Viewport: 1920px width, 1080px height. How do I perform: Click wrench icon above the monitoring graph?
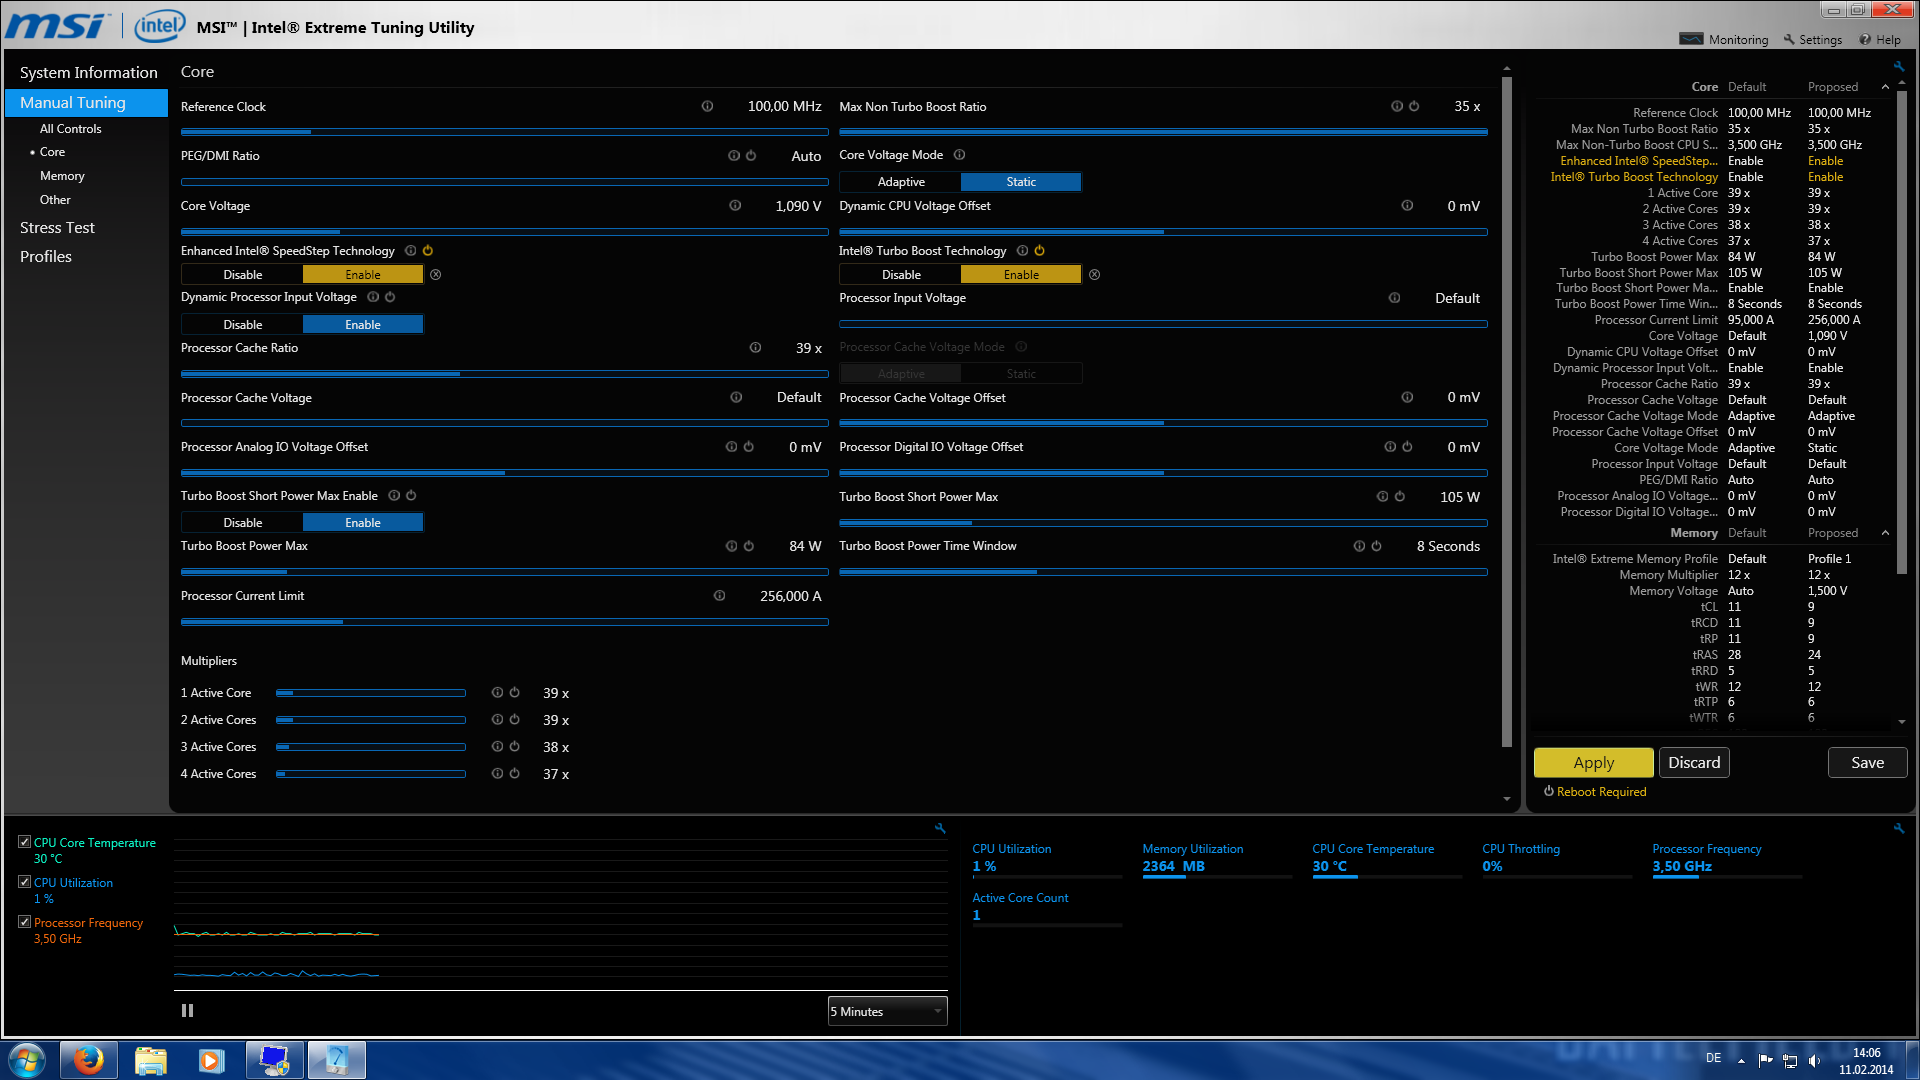(940, 828)
